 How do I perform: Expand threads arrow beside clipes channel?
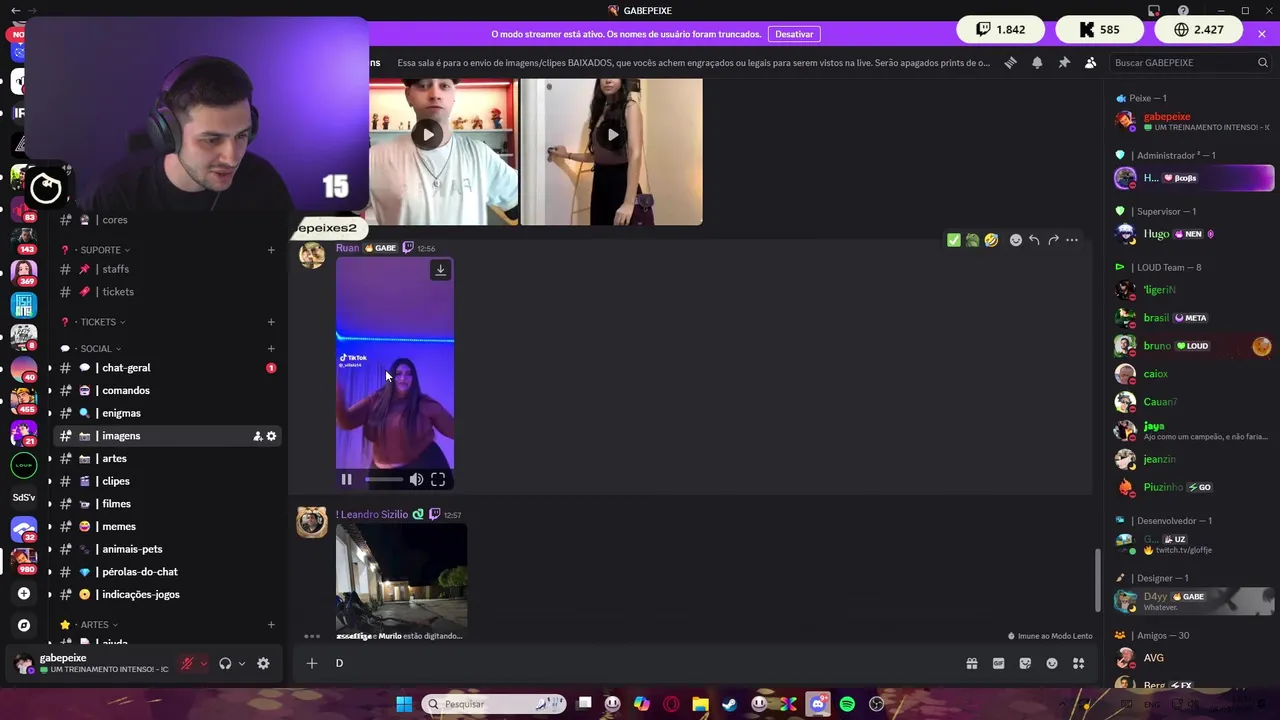point(50,481)
